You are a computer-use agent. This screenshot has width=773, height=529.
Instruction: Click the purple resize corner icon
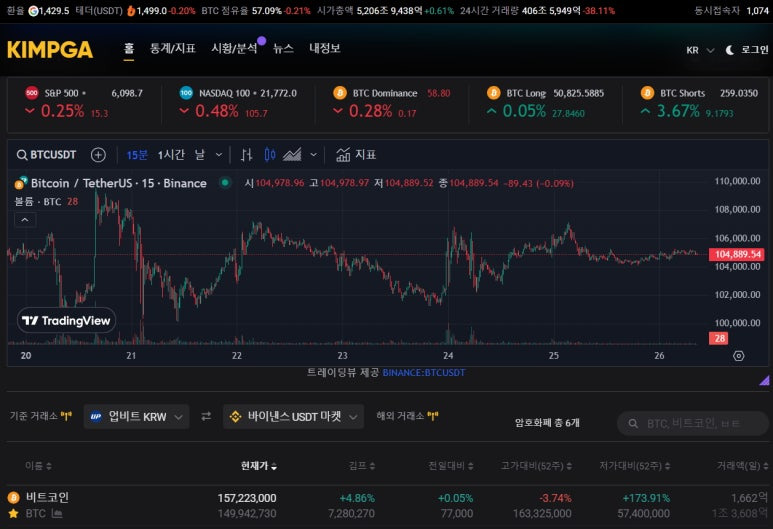pyautogui.click(x=764, y=380)
